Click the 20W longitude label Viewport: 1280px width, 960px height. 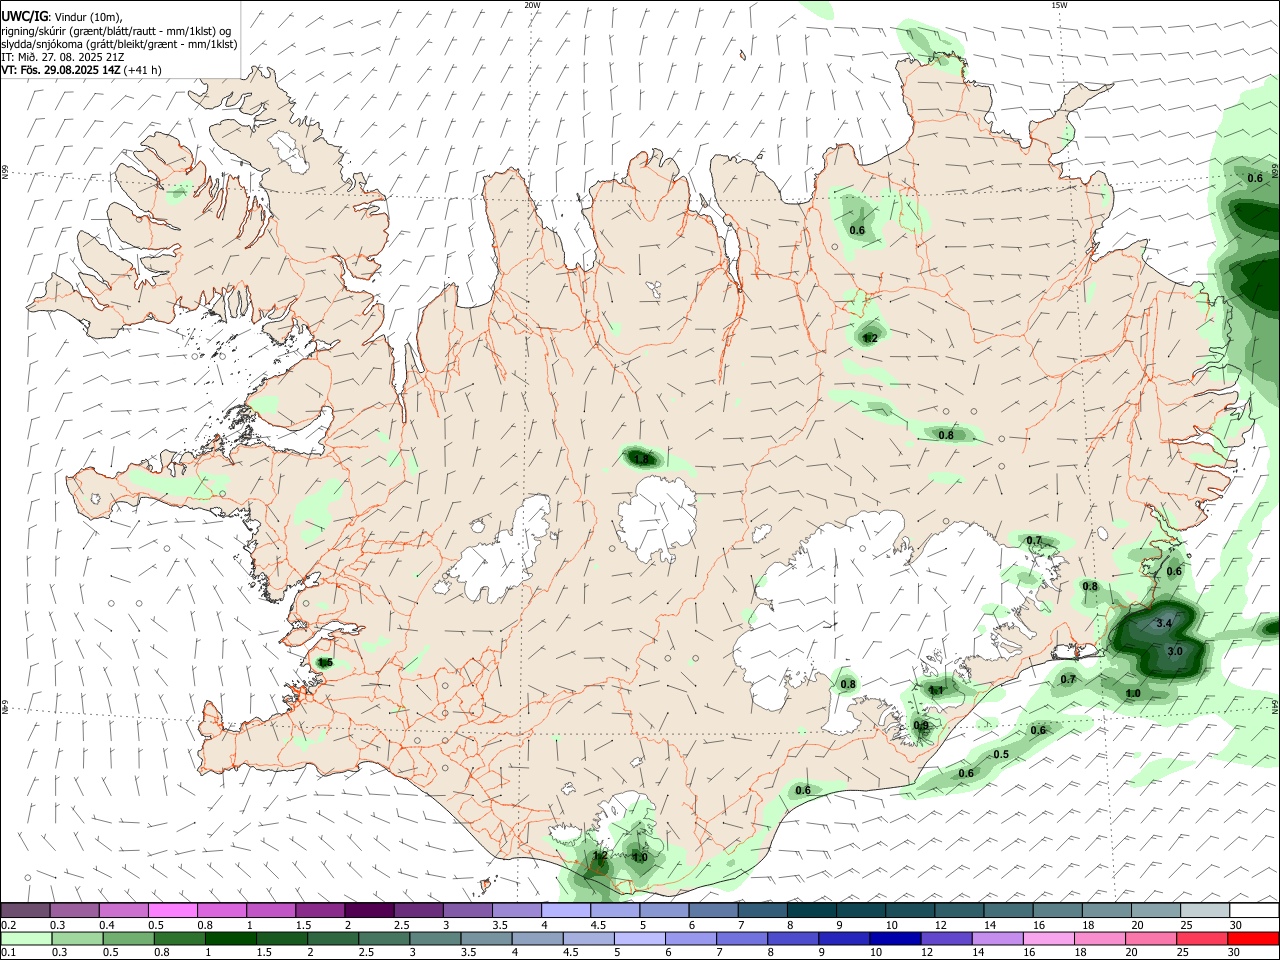point(532,5)
